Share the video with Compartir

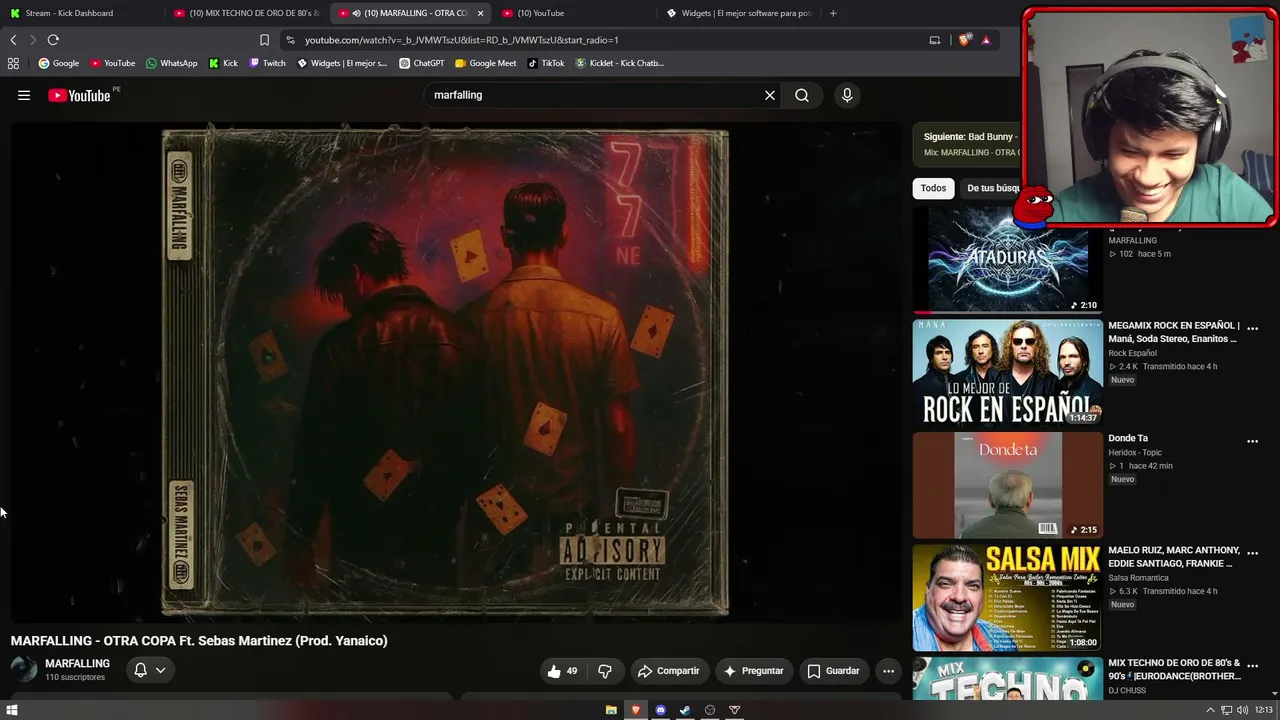coord(668,671)
